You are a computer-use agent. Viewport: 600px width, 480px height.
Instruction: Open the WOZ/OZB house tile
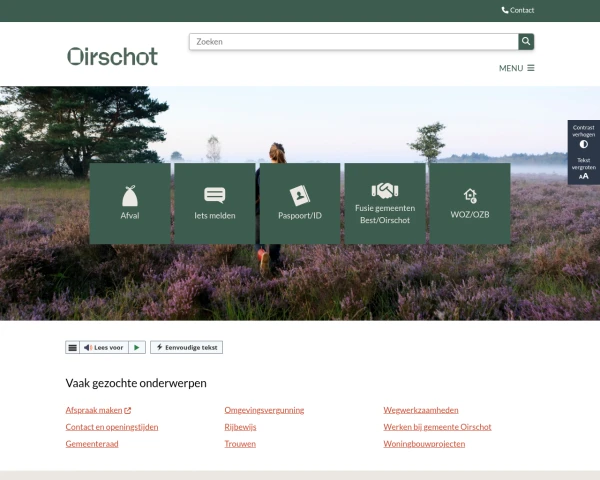tap(470, 203)
